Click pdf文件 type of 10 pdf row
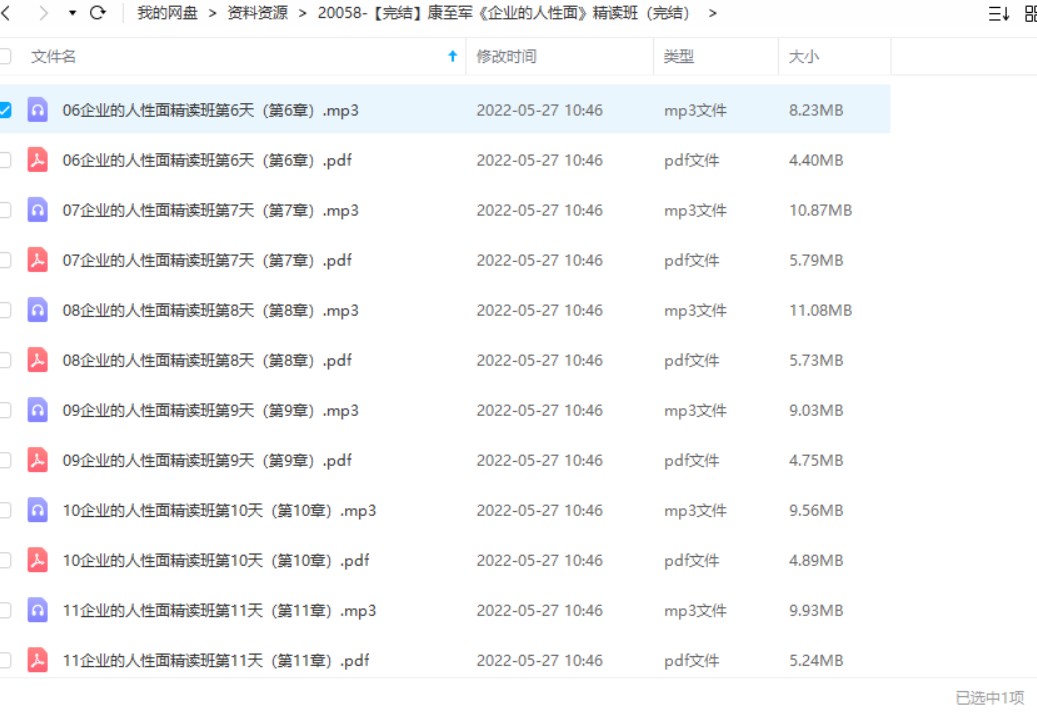 [691, 561]
